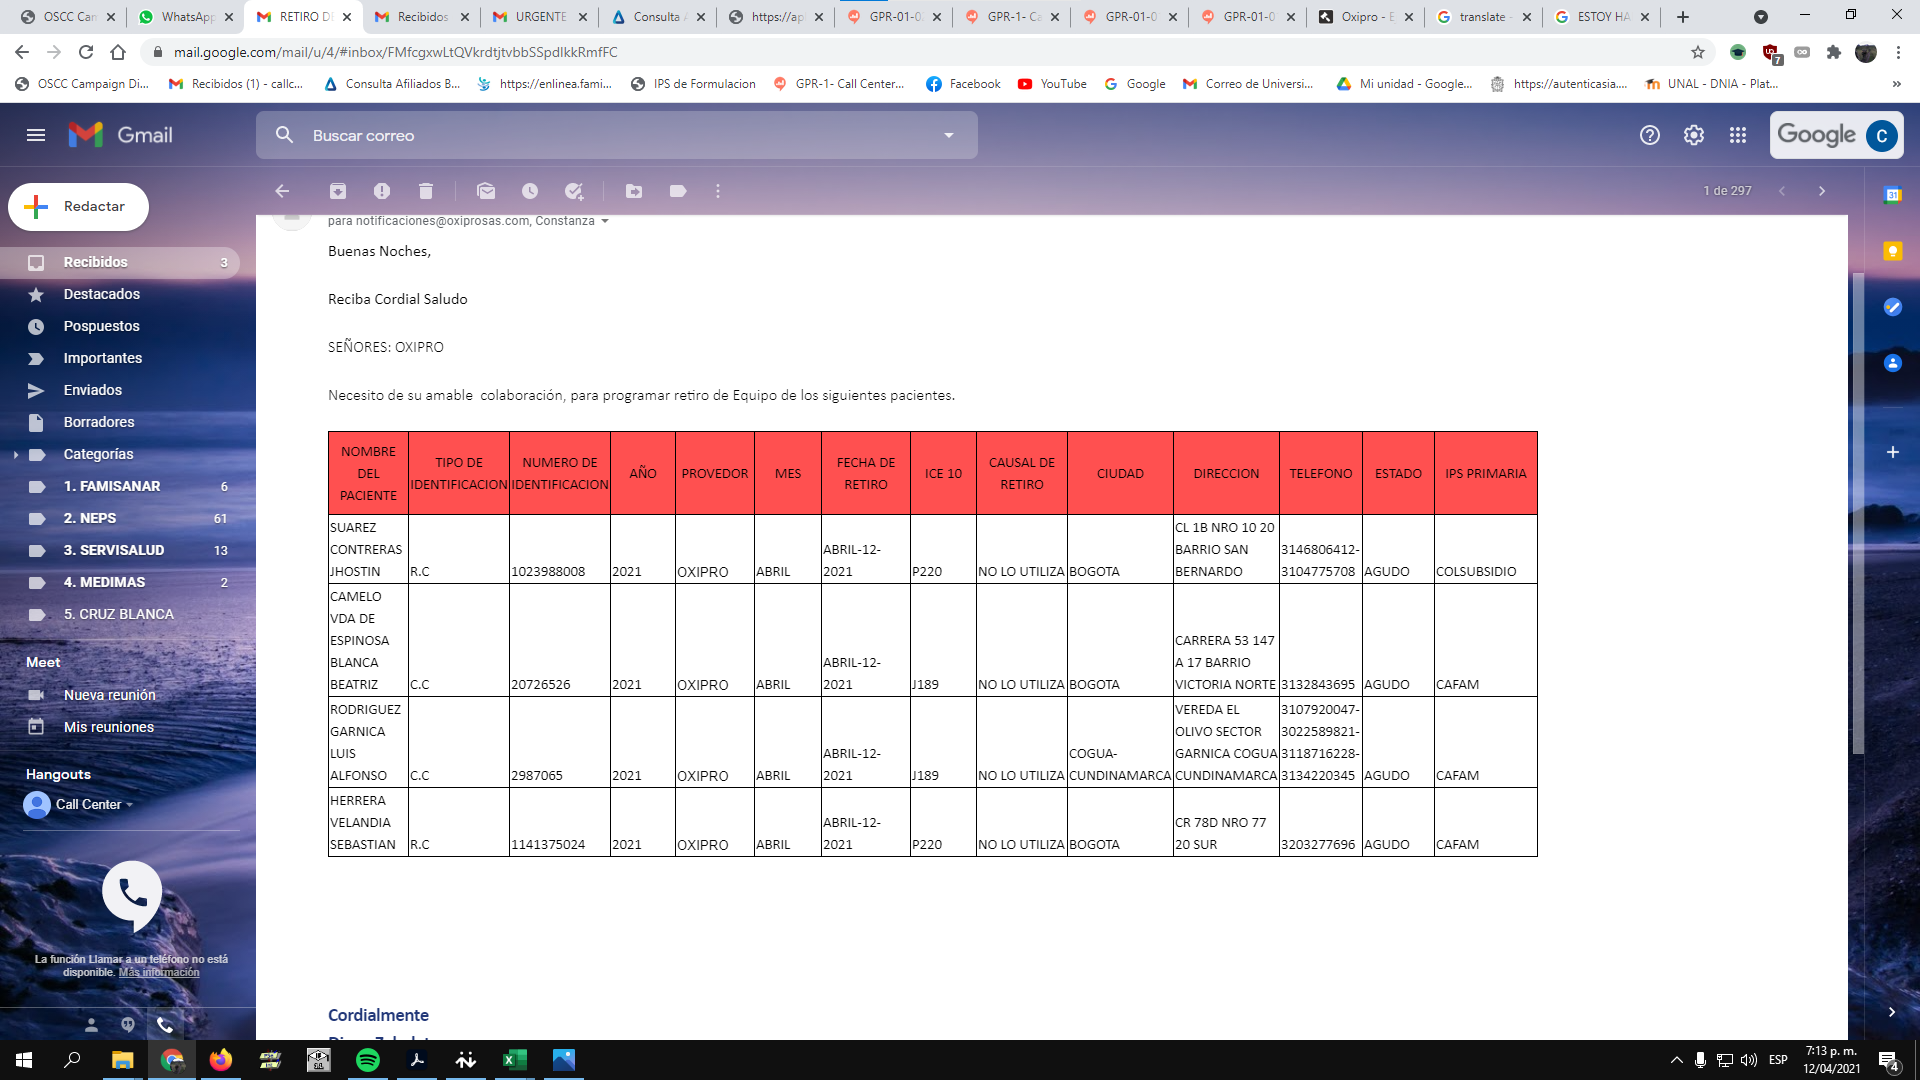Screen dimensions: 1920x1080
Task: Show recipient details dropdown arrow
Action: tap(605, 221)
